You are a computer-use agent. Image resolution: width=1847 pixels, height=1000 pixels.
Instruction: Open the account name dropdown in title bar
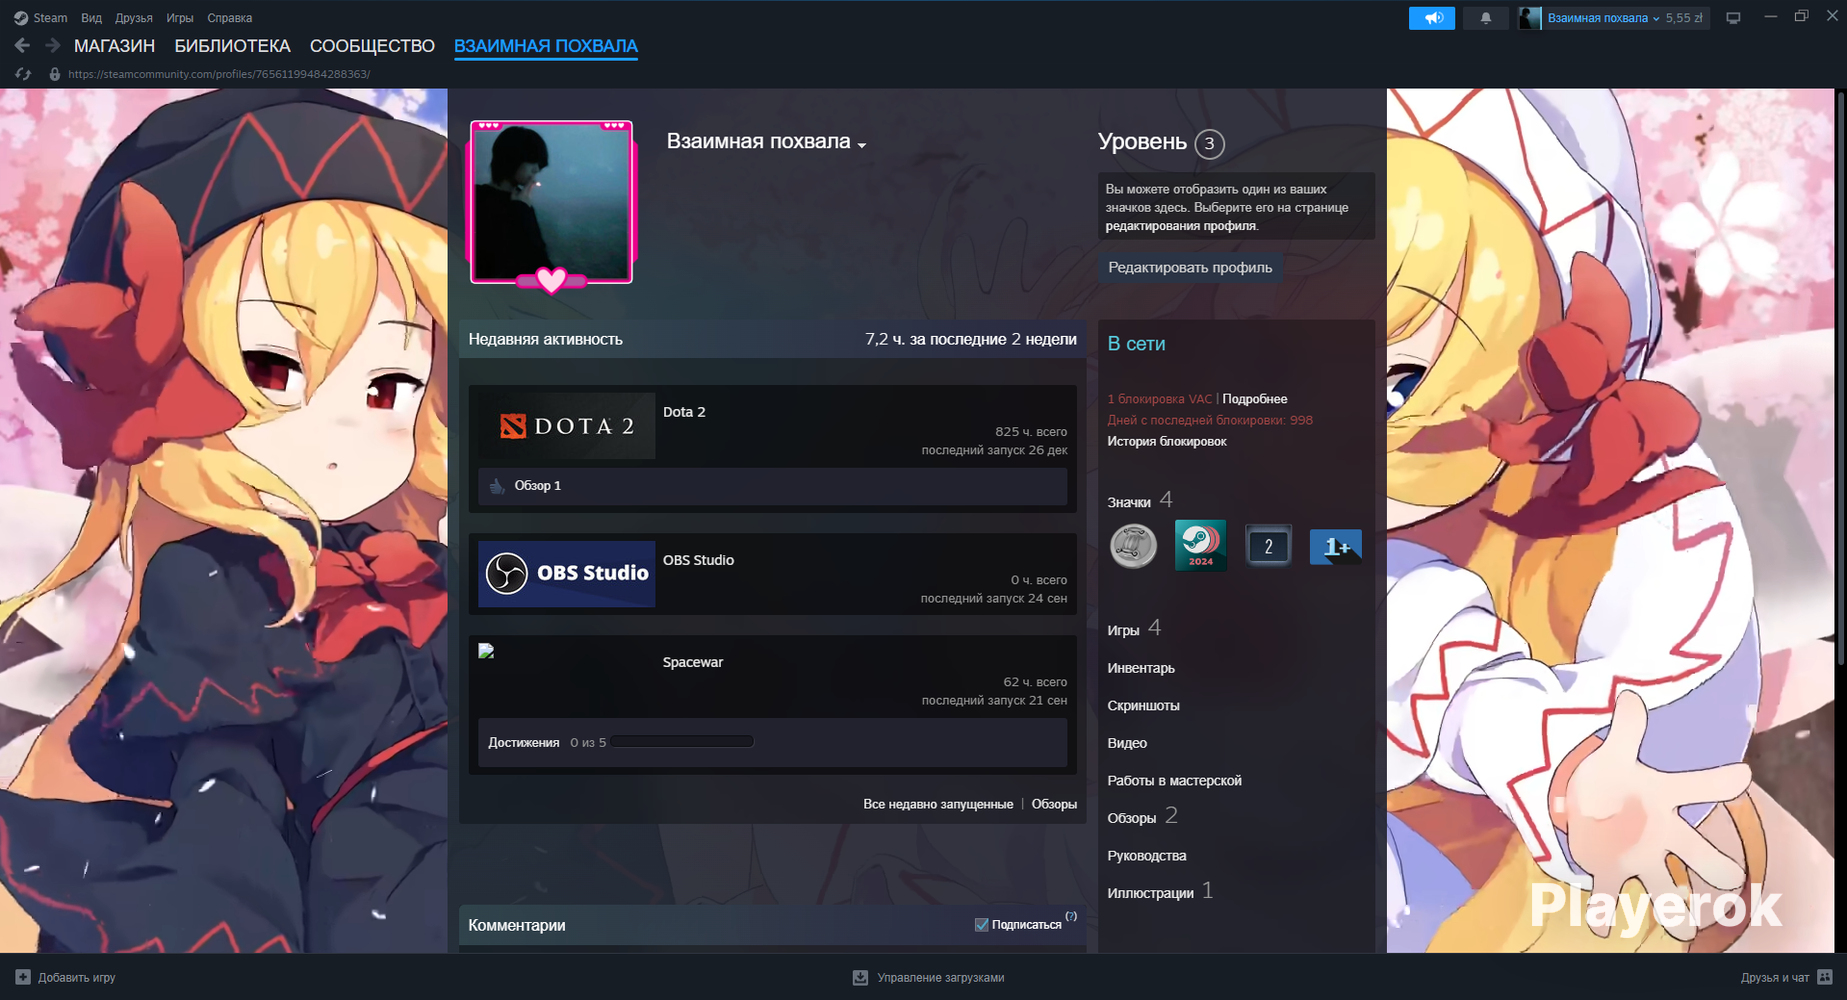point(1603,18)
